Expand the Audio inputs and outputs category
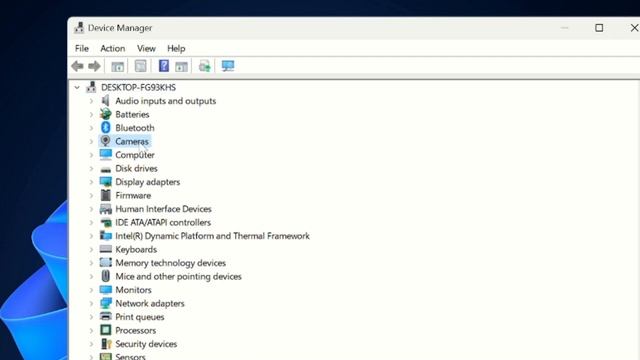This screenshot has width=640, height=360. coord(91,101)
